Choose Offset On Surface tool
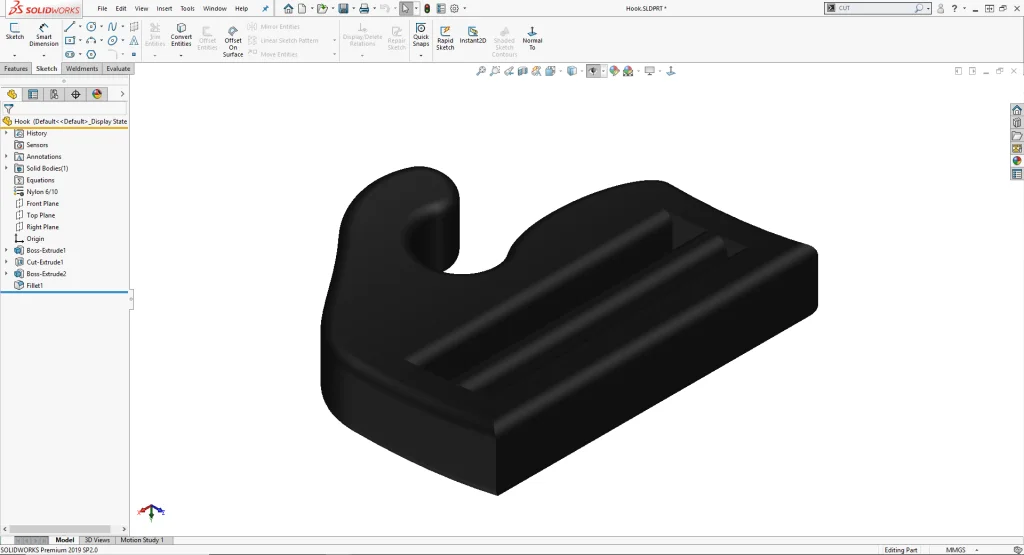This screenshot has height=555, width=1024. tap(233, 40)
